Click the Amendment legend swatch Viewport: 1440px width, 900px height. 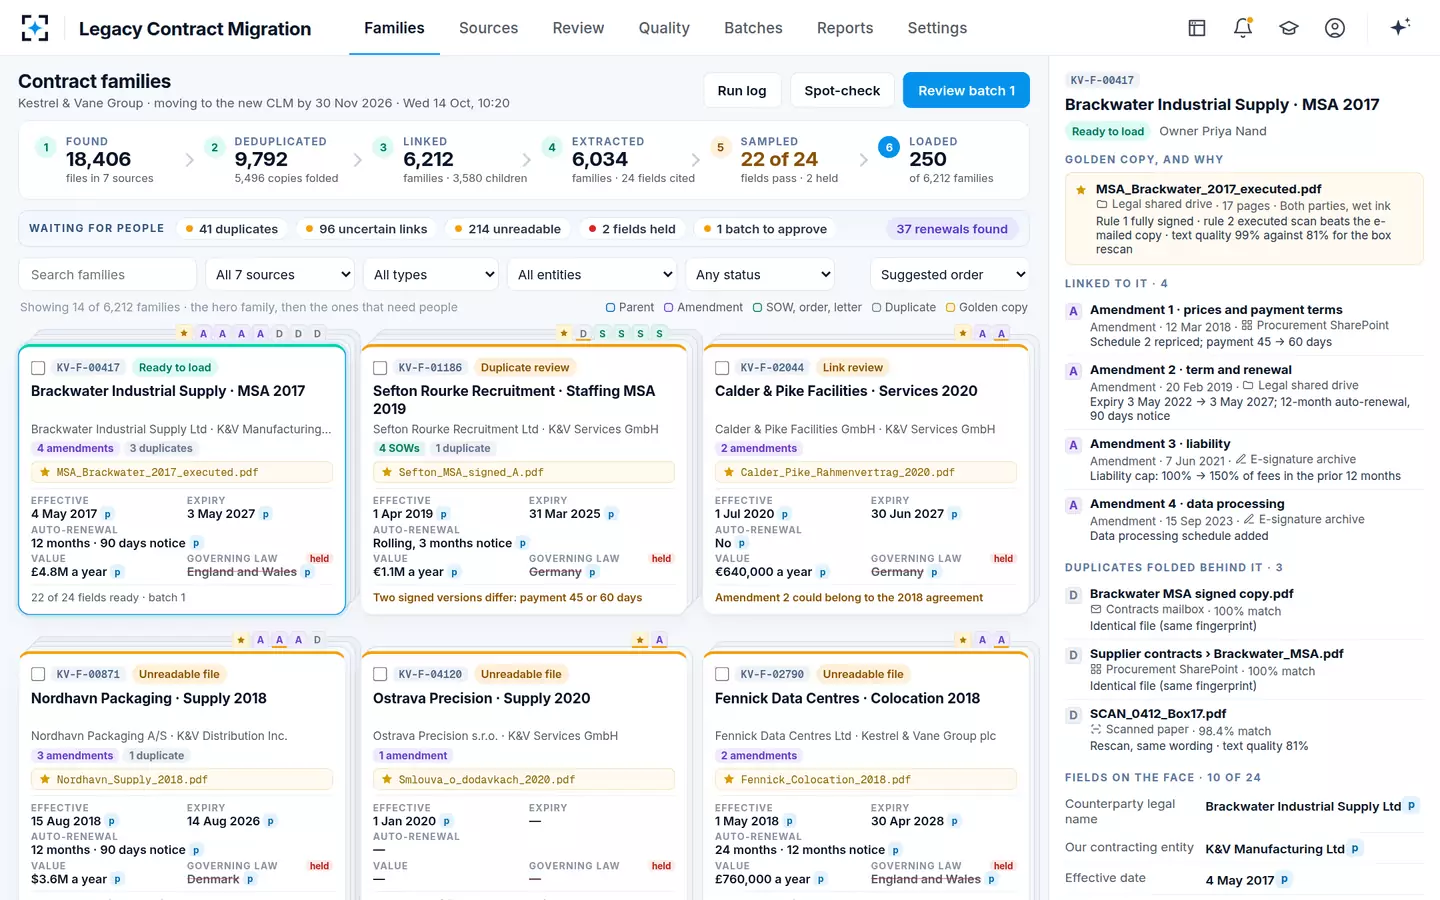point(669,308)
